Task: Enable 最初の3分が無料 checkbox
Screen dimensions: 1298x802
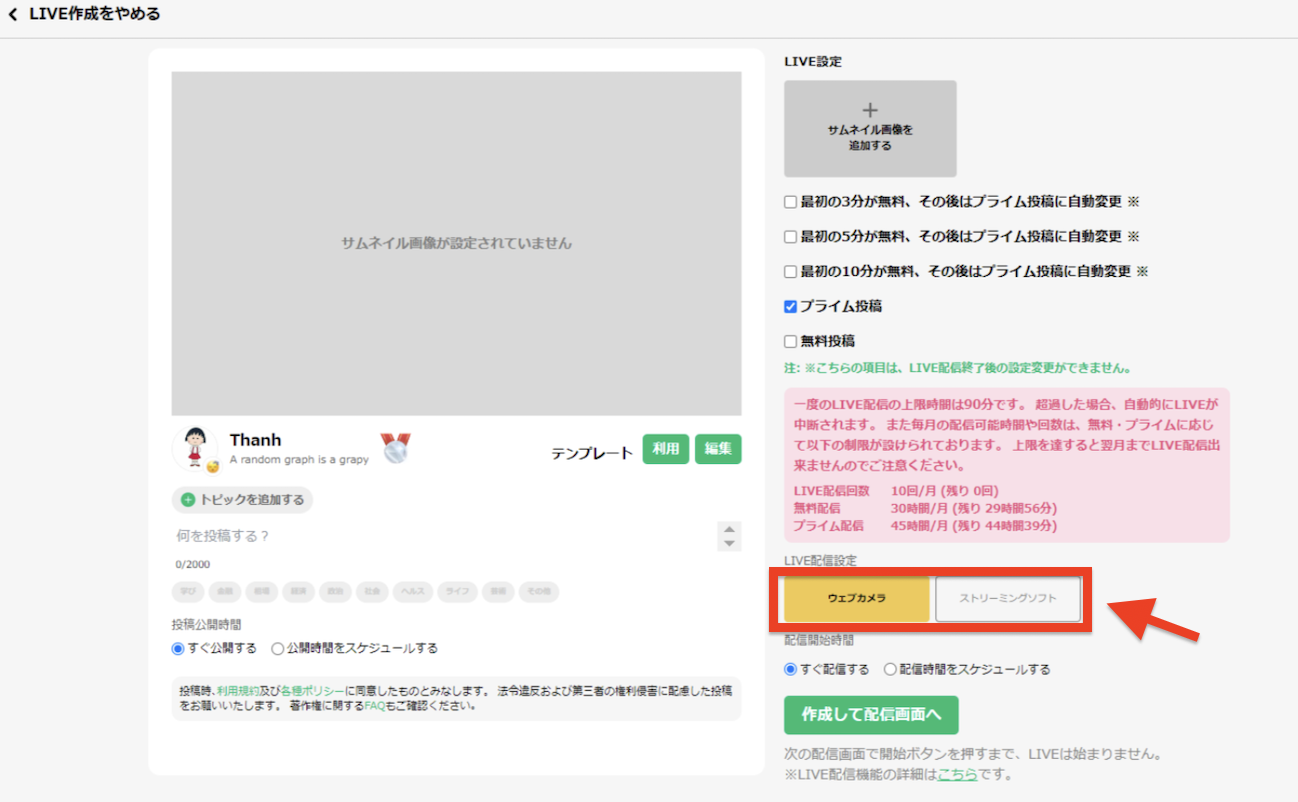Action: [791, 202]
